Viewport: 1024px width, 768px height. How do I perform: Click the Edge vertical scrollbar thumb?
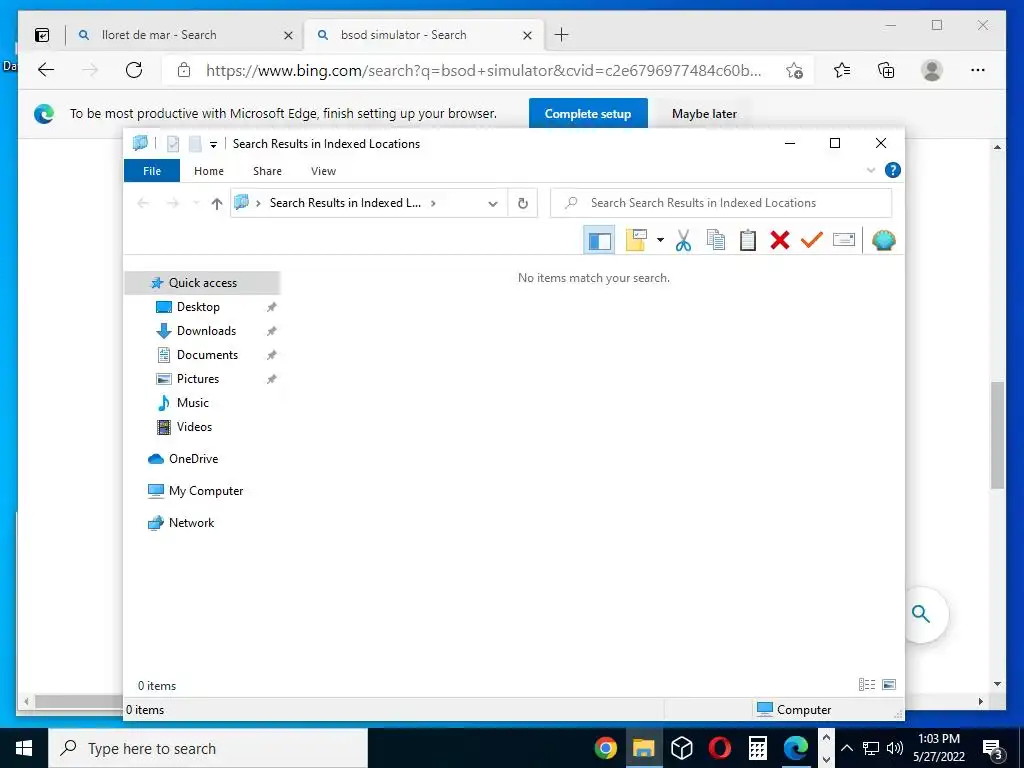point(997,435)
